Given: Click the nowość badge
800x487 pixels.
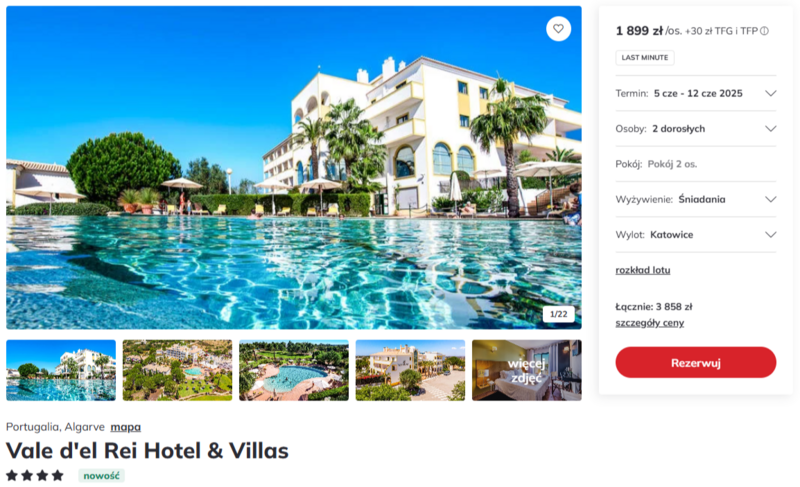Looking at the screenshot, I should (102, 476).
